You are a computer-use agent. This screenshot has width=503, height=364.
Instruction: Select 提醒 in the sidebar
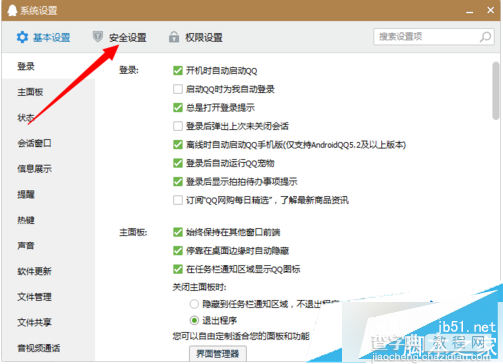pyautogui.click(x=49, y=194)
